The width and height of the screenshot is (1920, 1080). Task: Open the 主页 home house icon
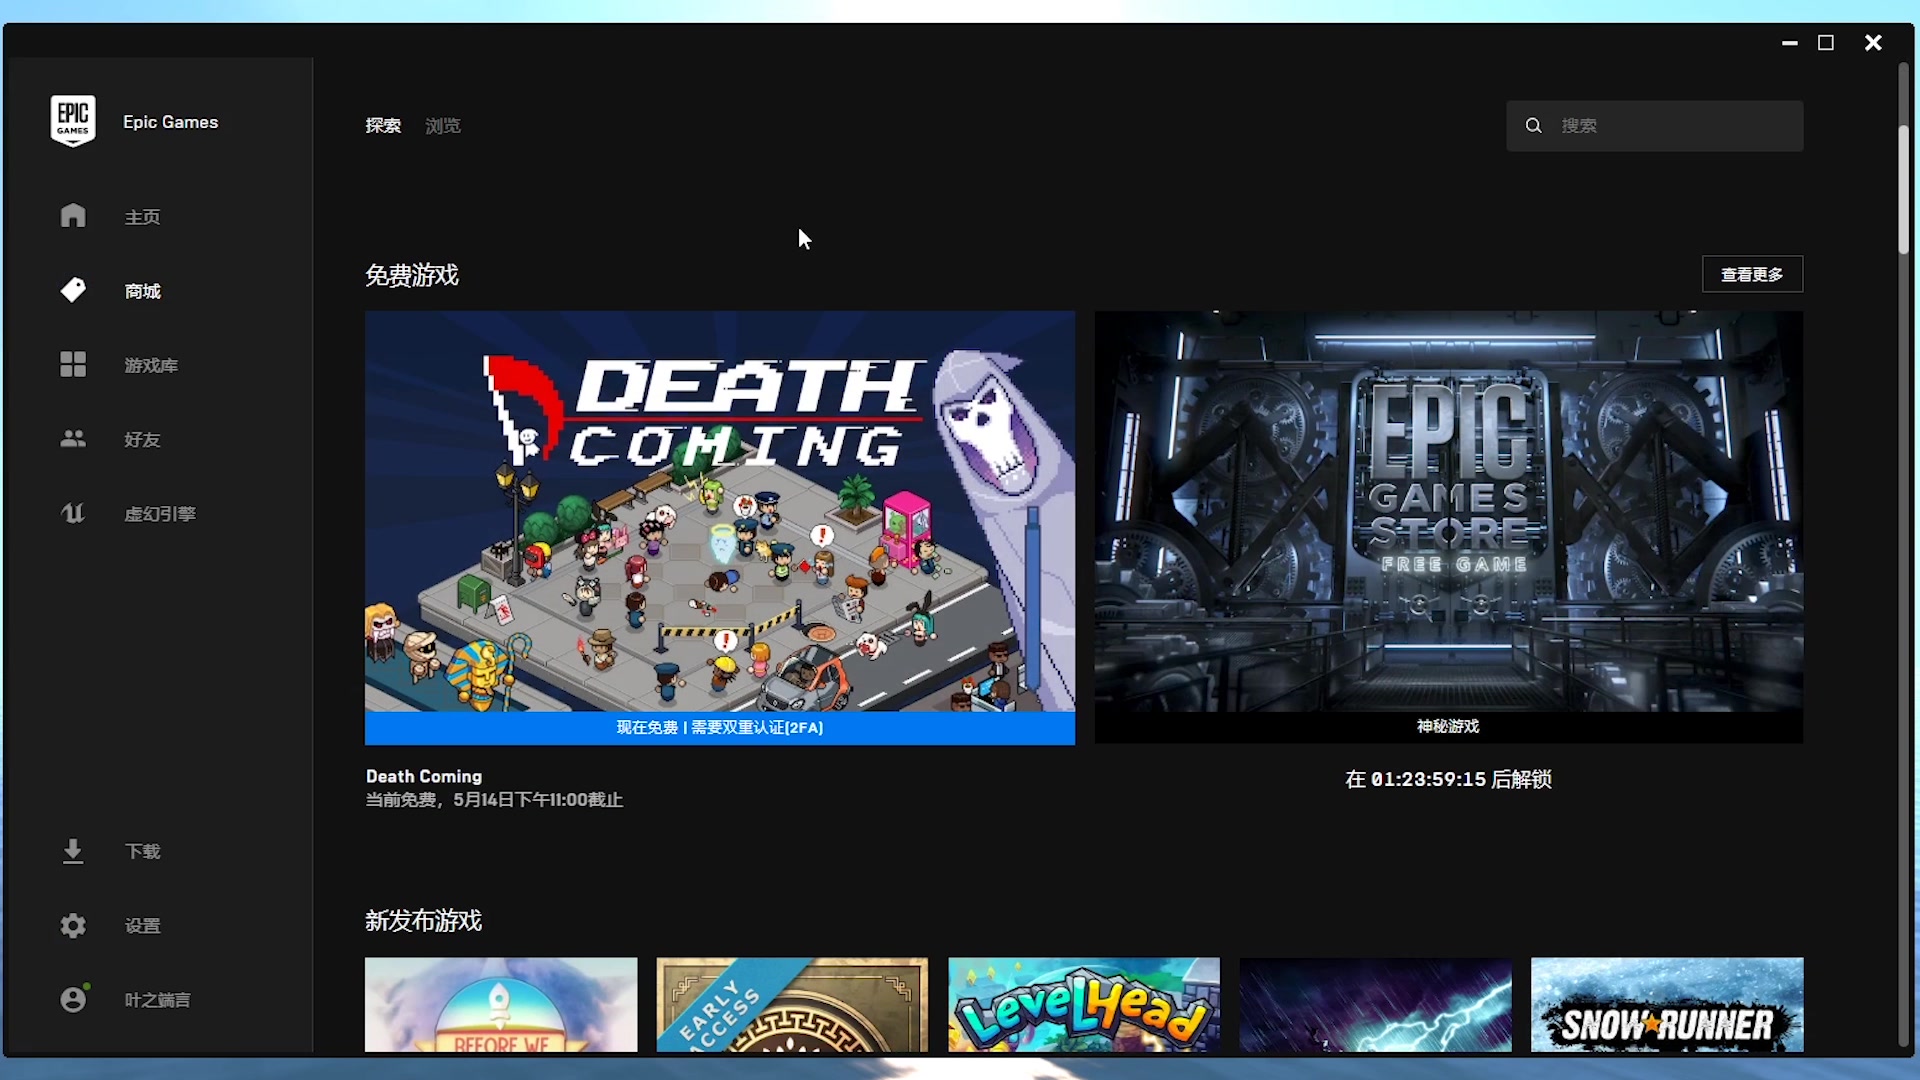point(73,216)
